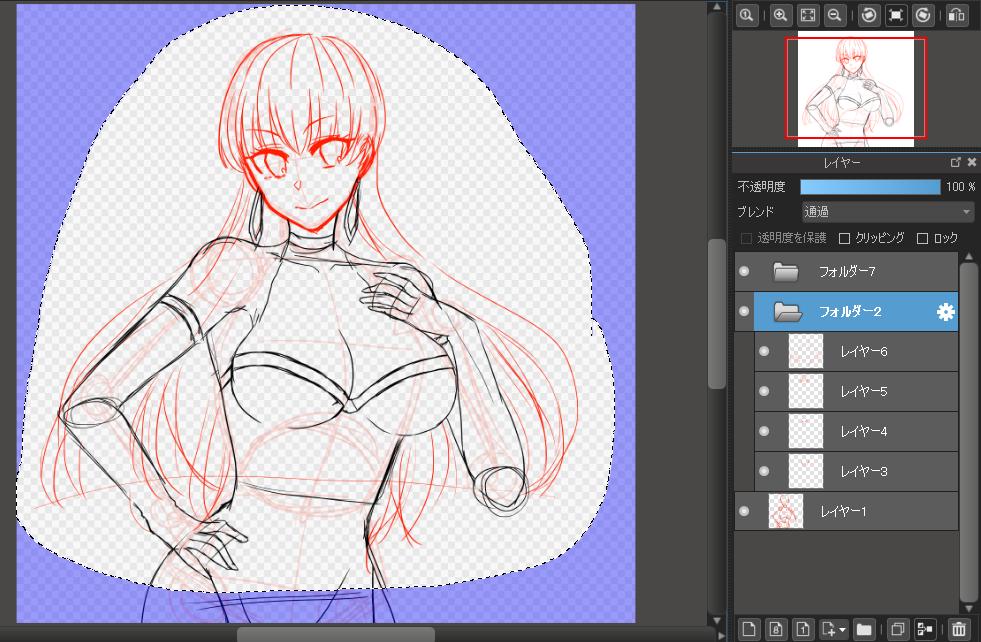Toggle visibility of レイヤー1
Image resolution: width=981 pixels, height=642 pixels.
pyautogui.click(x=744, y=511)
